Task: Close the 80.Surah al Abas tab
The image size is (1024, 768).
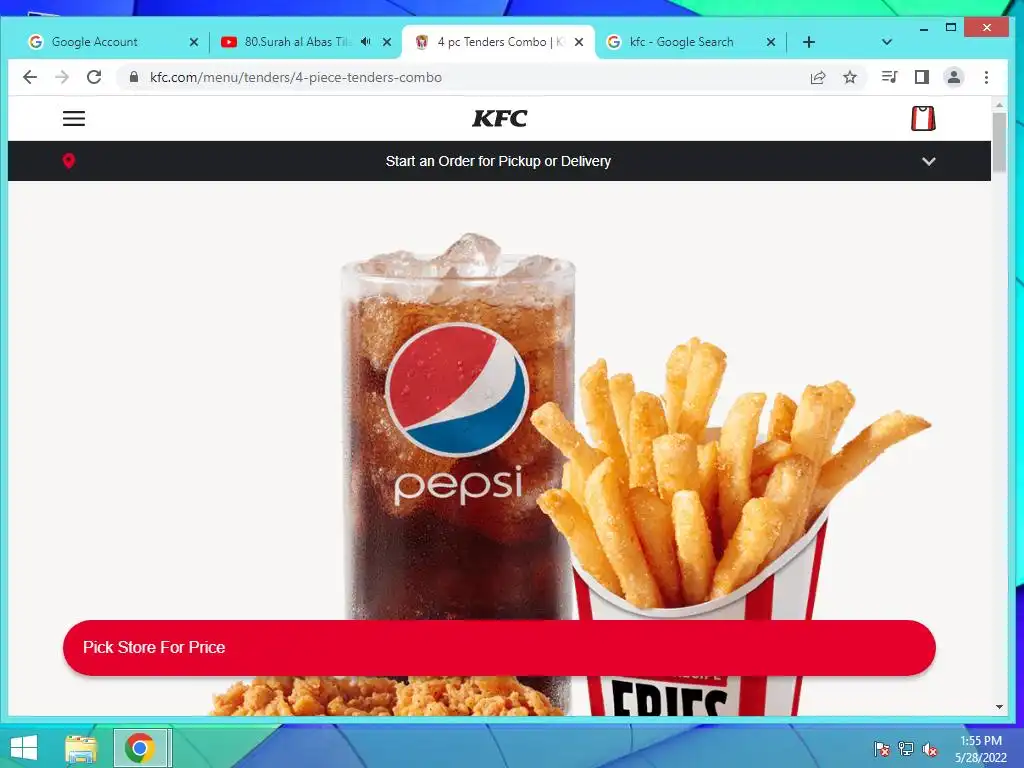Action: coord(387,42)
